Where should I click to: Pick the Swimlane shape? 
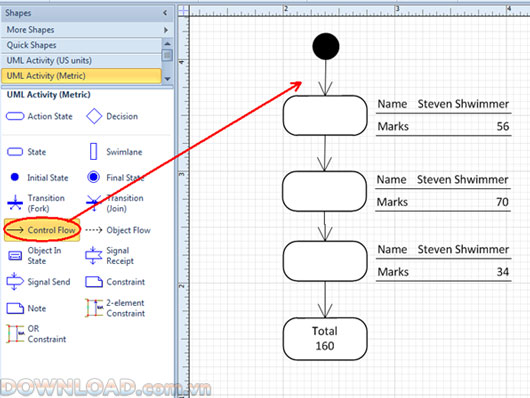(x=115, y=151)
